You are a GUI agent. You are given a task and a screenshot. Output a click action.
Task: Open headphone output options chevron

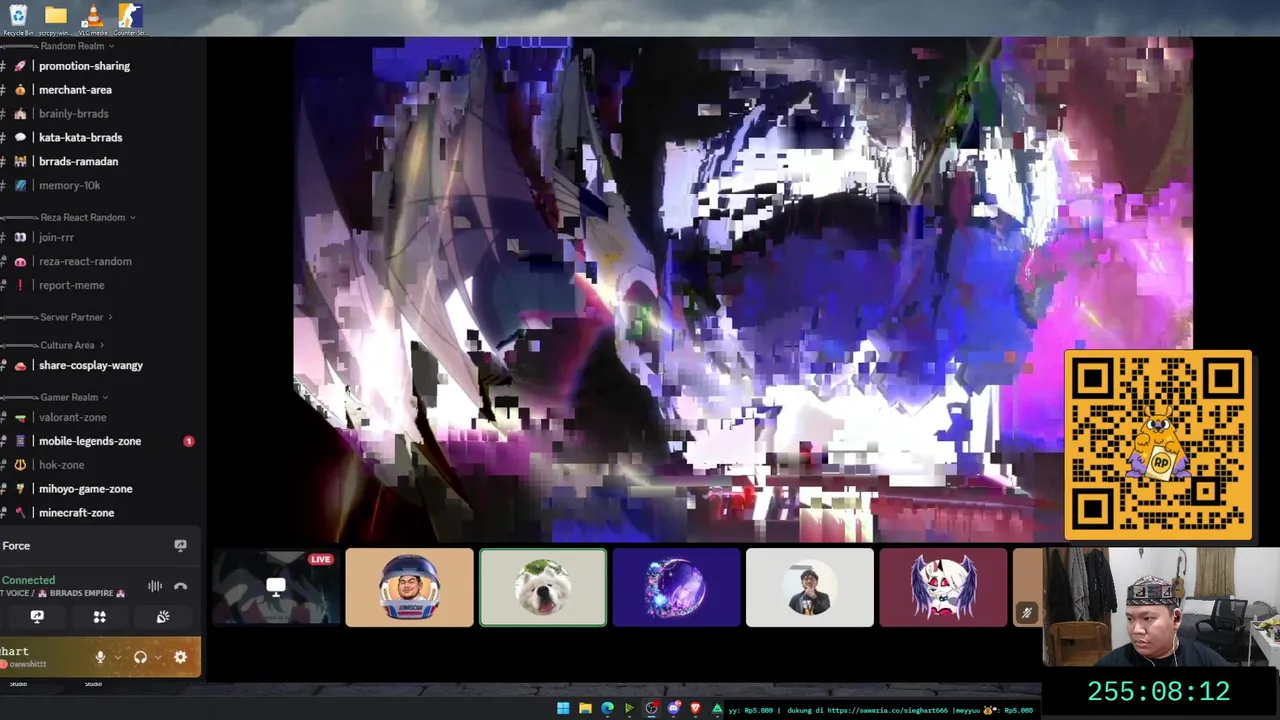coord(157,657)
